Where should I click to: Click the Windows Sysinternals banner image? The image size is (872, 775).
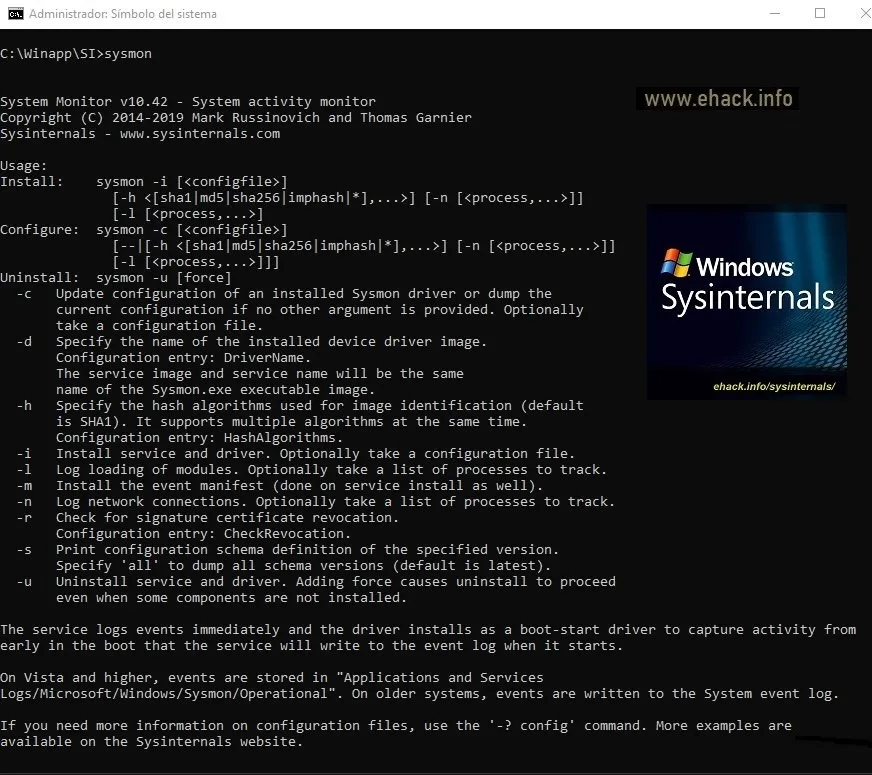click(747, 302)
